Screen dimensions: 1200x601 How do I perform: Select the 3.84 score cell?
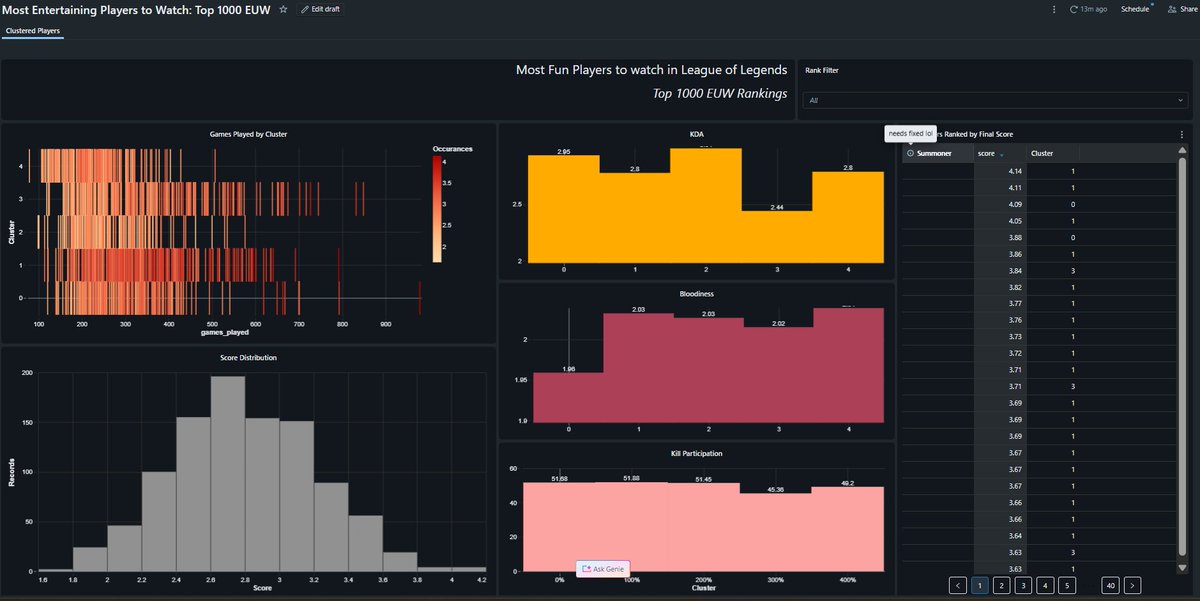1001,270
